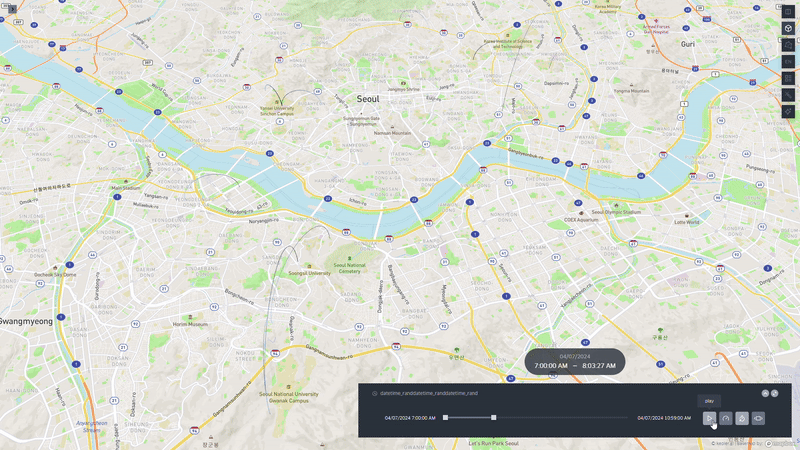This screenshot has width=800, height=450.
Task: Click the clock icon beside the datetime field
Action: coord(374,393)
